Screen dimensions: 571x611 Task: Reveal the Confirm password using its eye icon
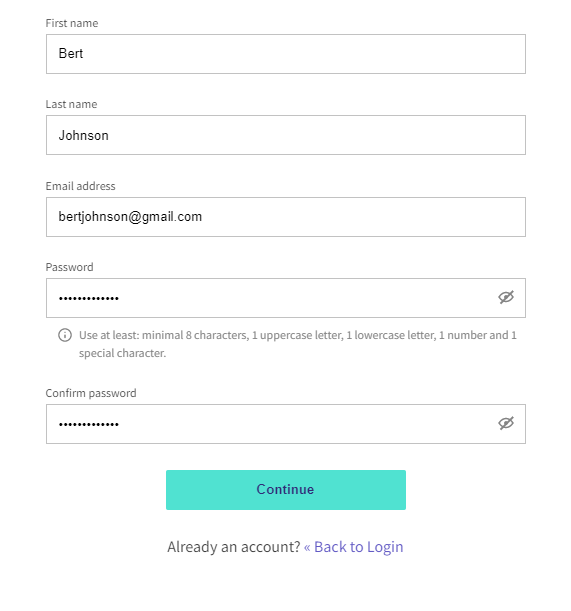(506, 423)
